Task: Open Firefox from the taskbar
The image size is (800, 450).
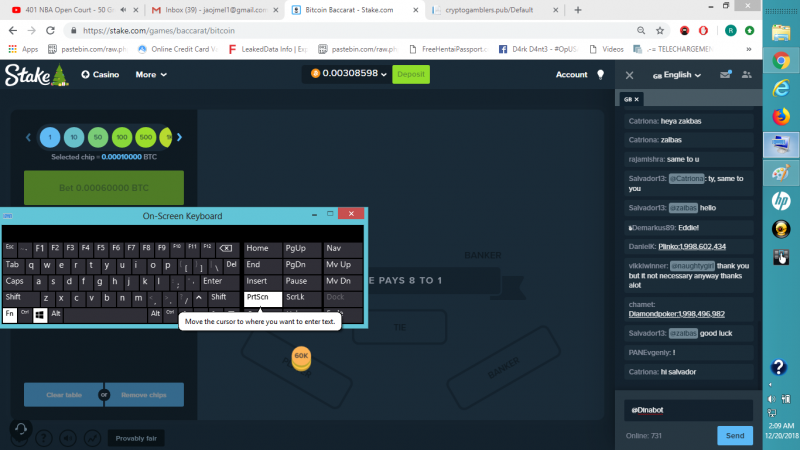Action: click(x=781, y=116)
